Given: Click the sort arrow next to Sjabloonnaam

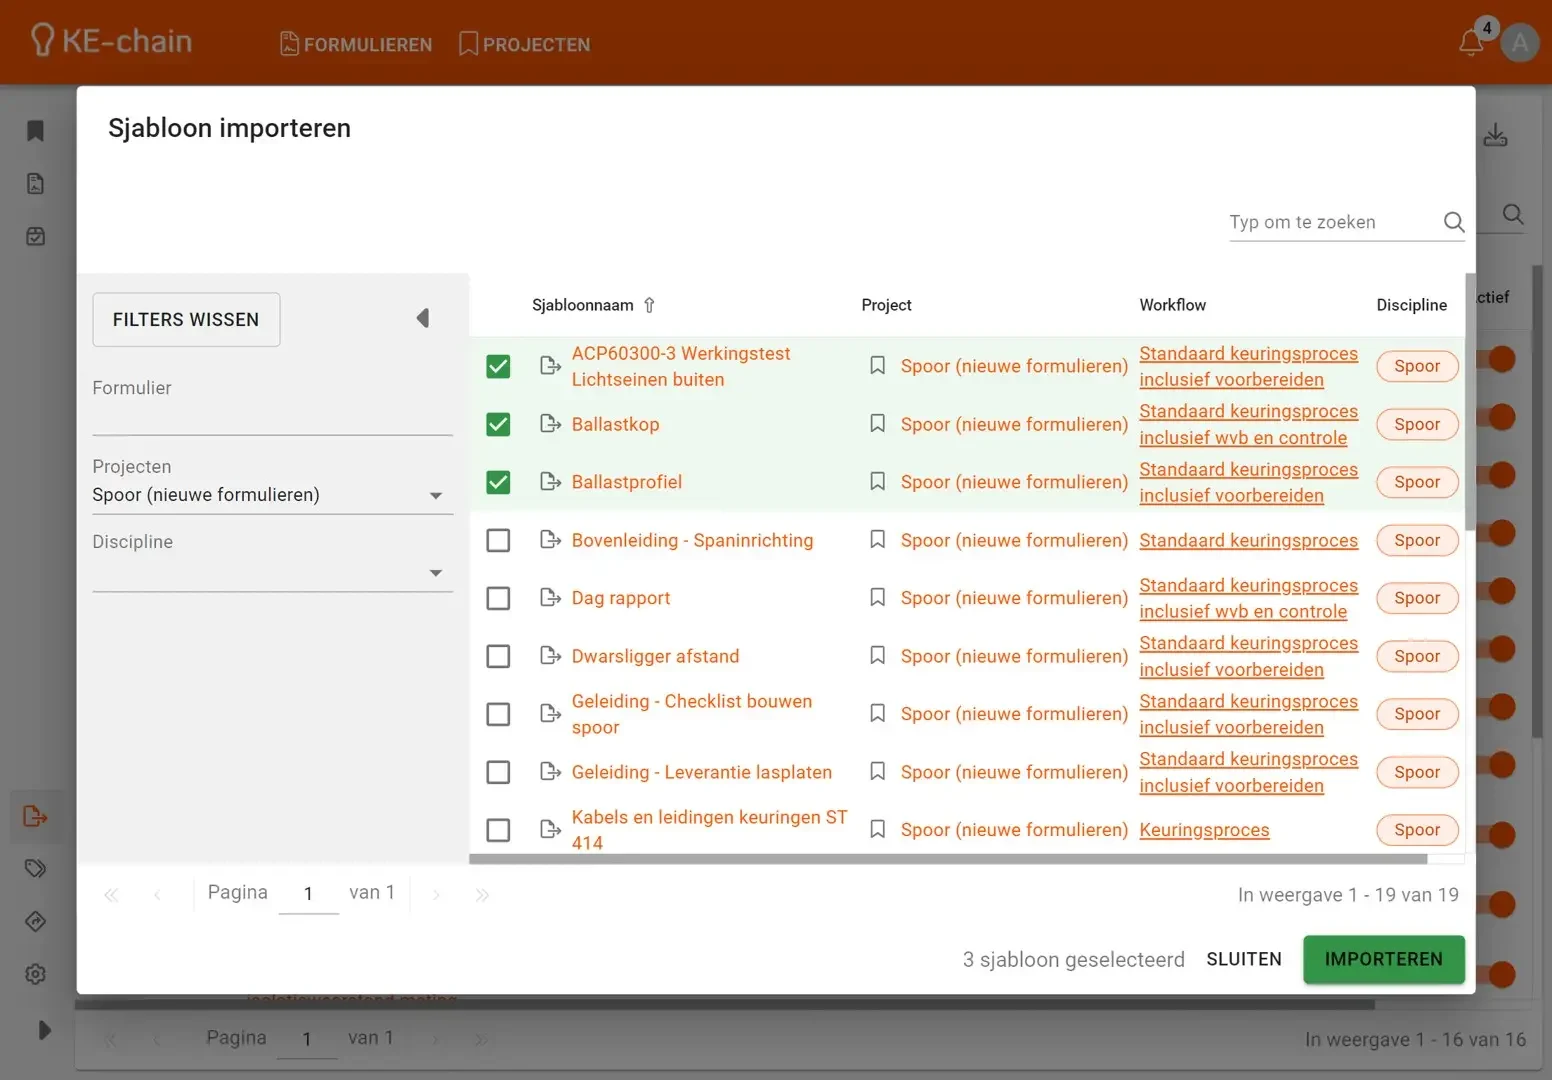Looking at the screenshot, I should click(x=649, y=305).
